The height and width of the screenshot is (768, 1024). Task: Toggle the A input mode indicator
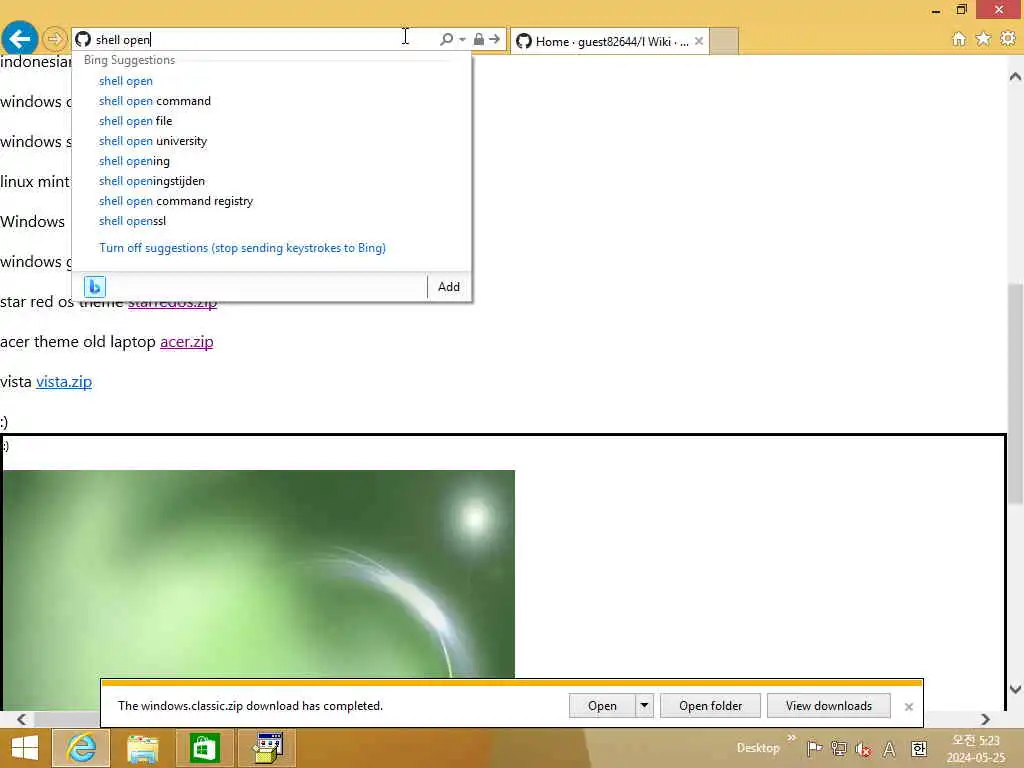[889, 749]
